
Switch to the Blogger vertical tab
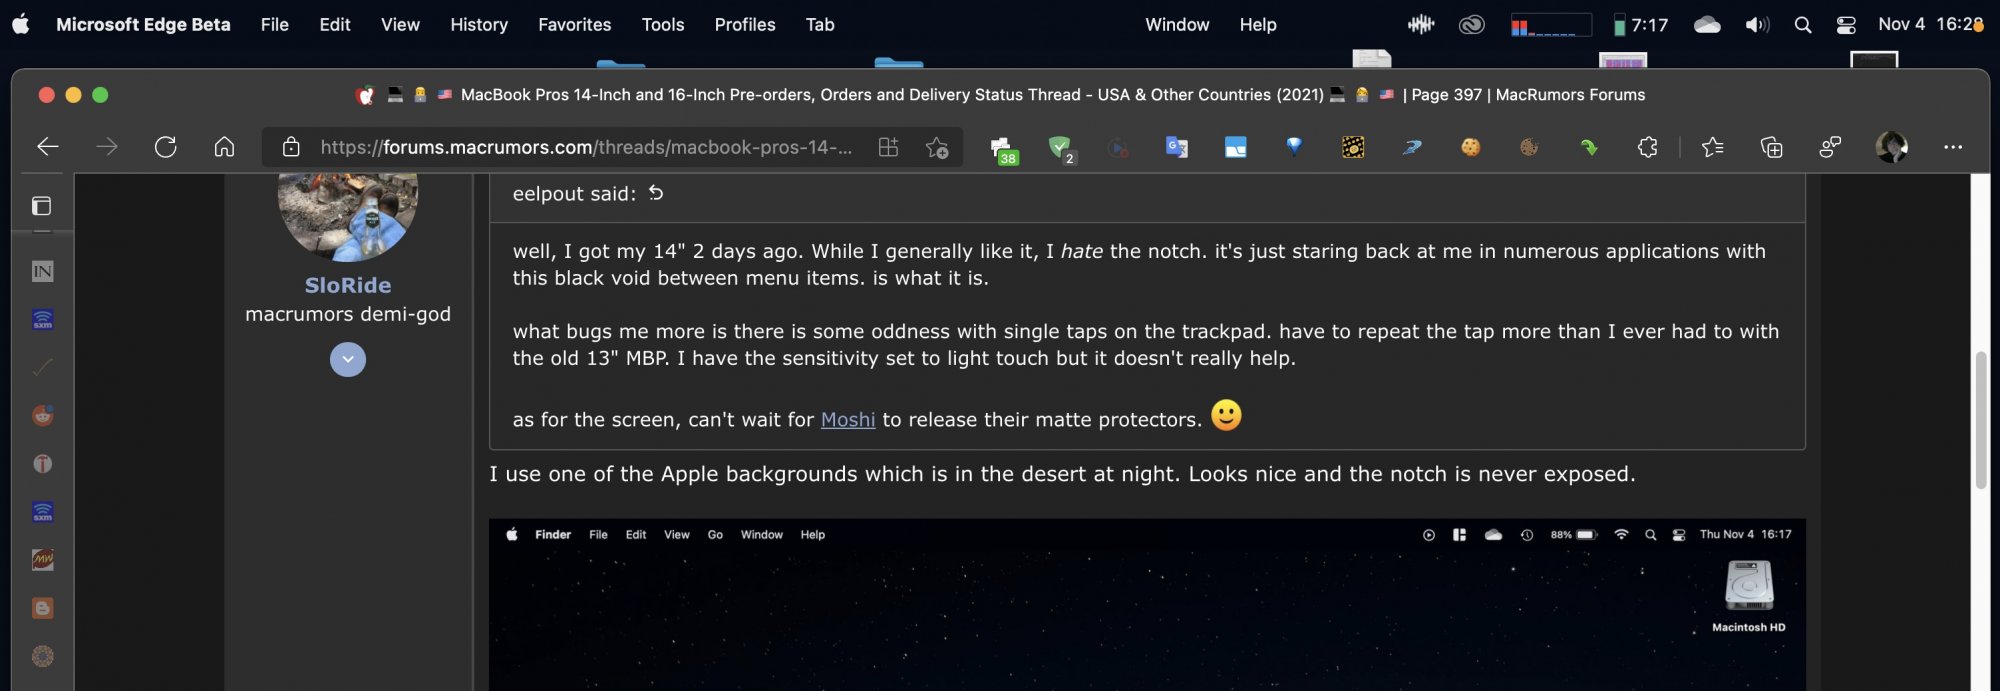[42, 608]
